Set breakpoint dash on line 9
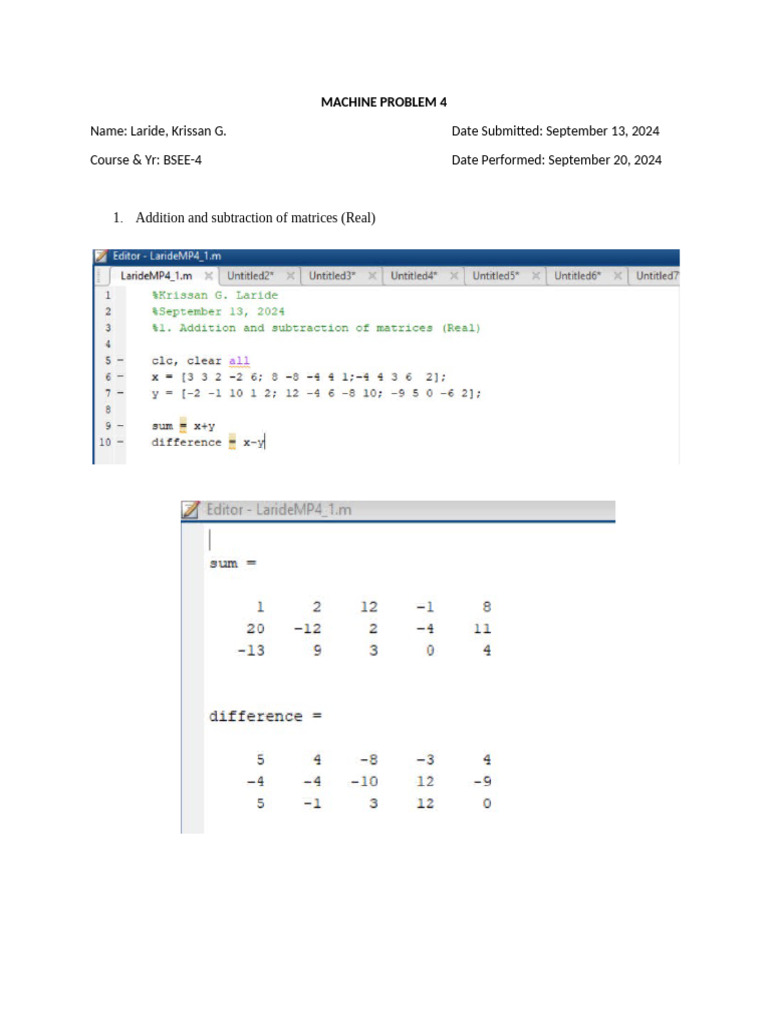Image resolution: width=768 pixels, height=1024 pixels. tap(120, 426)
